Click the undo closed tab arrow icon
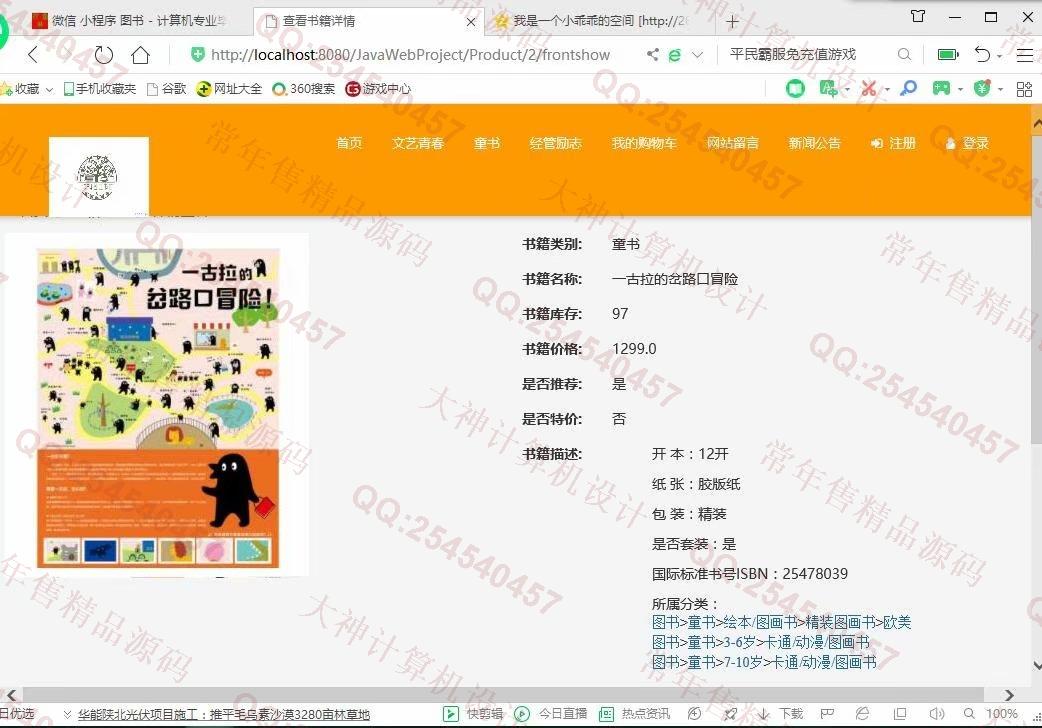 [x=982, y=55]
